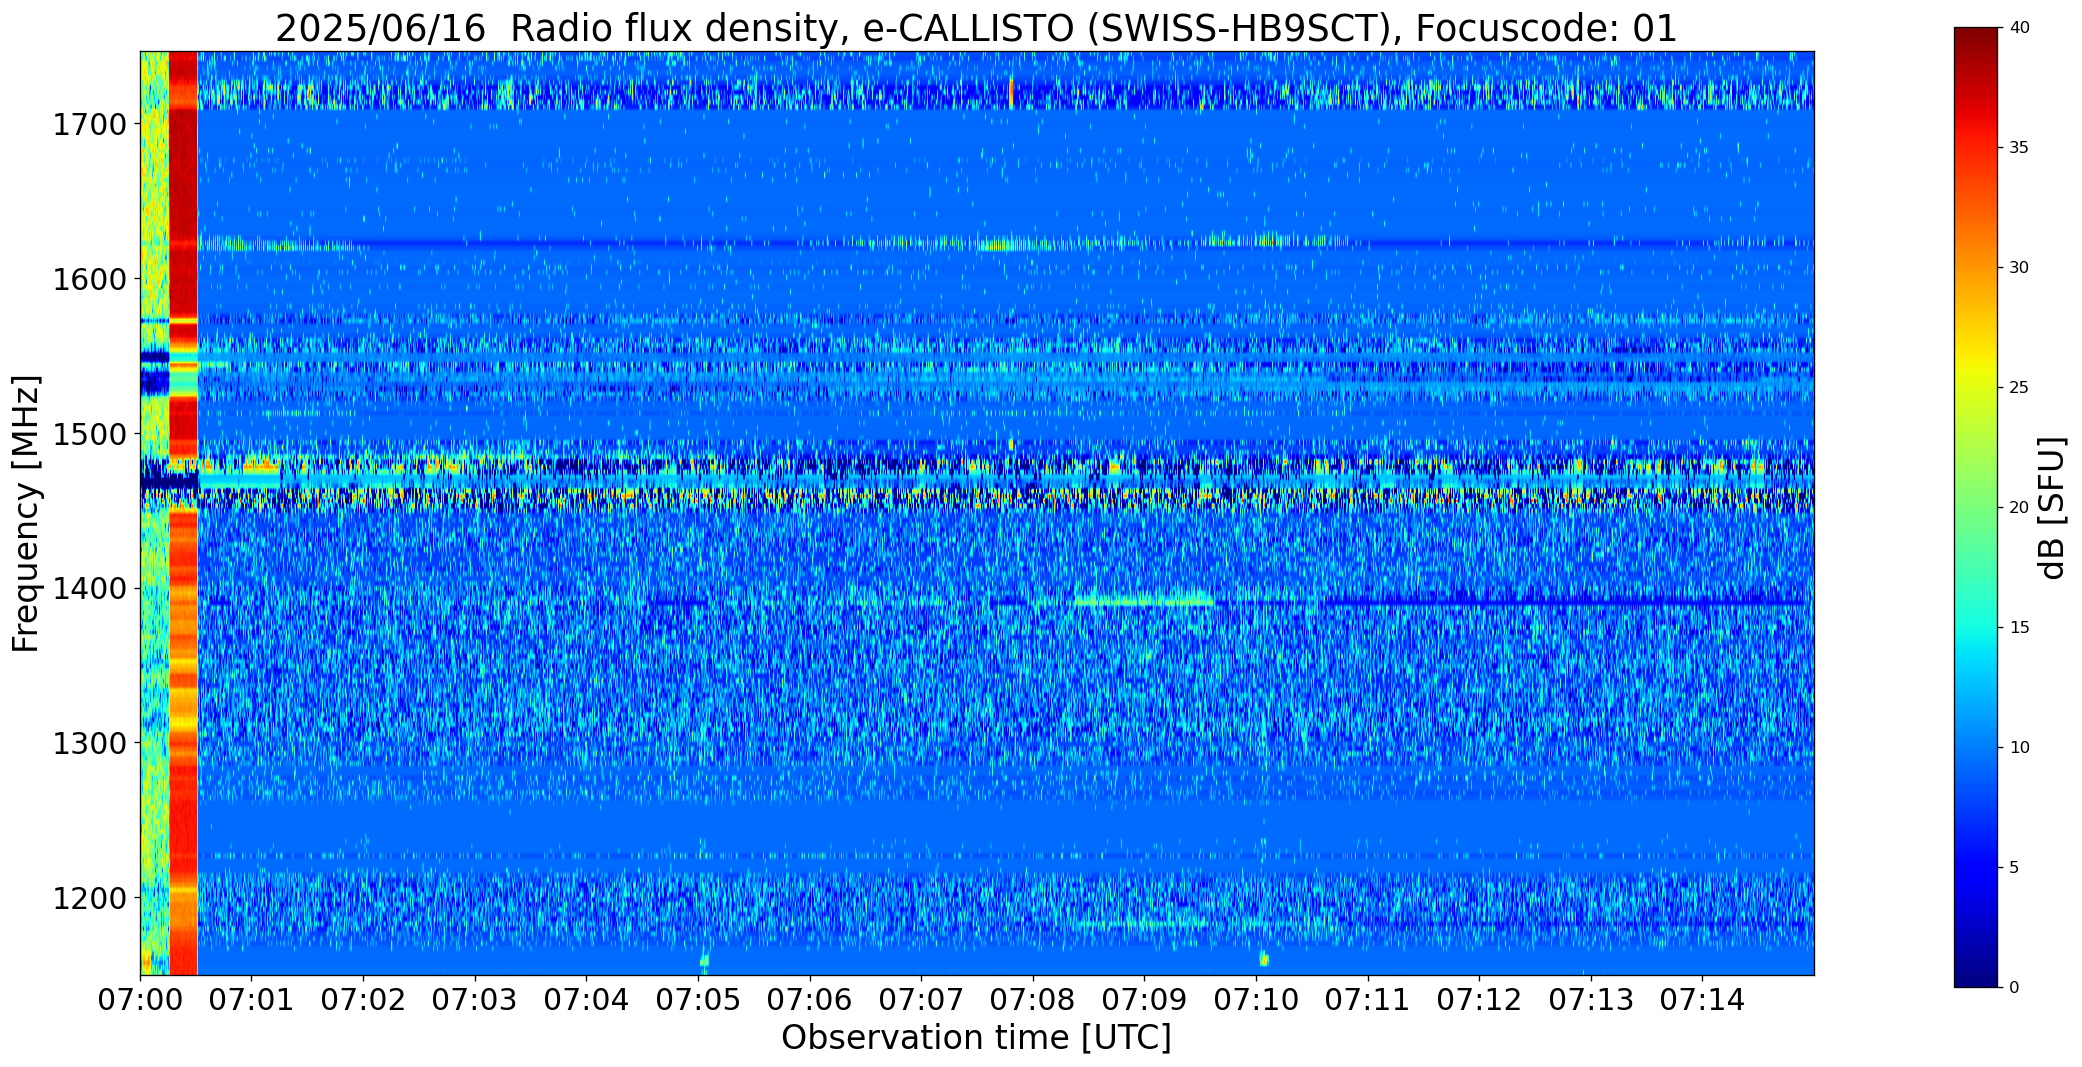The image size is (2082, 1067).
Task: Click the 'Frequency [MHz]' axis label
Action: [26, 514]
